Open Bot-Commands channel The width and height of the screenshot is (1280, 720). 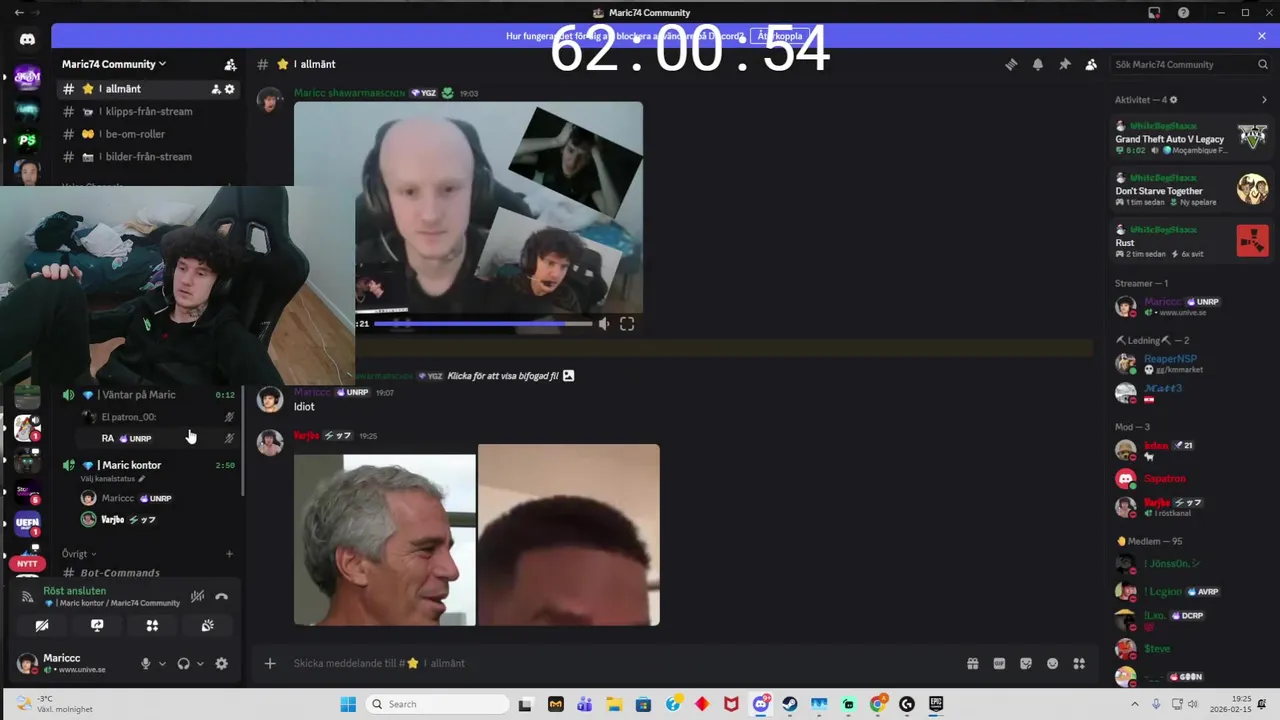point(147,573)
